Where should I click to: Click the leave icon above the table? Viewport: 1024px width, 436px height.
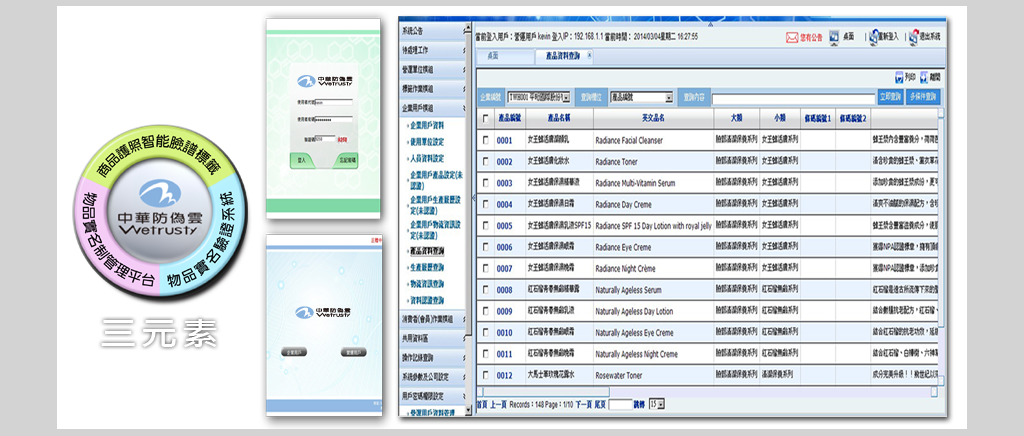click(923, 77)
